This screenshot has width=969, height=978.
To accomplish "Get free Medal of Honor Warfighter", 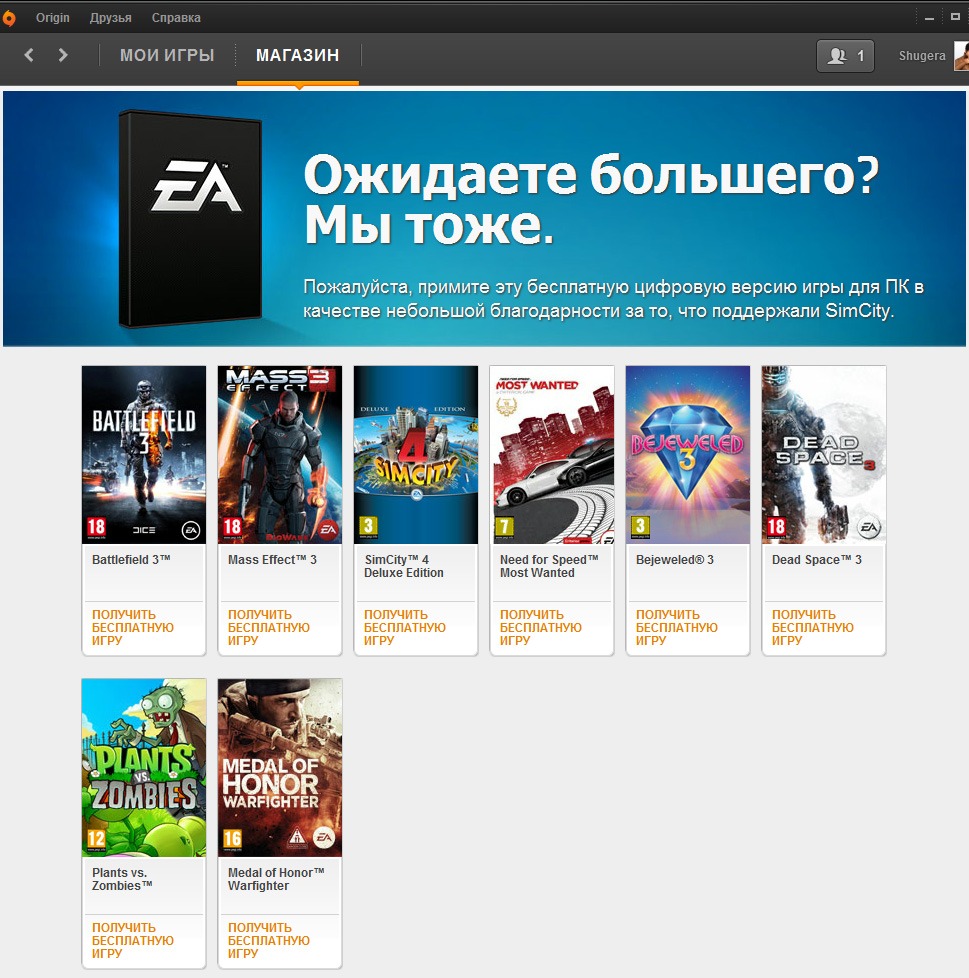I will click(269, 941).
